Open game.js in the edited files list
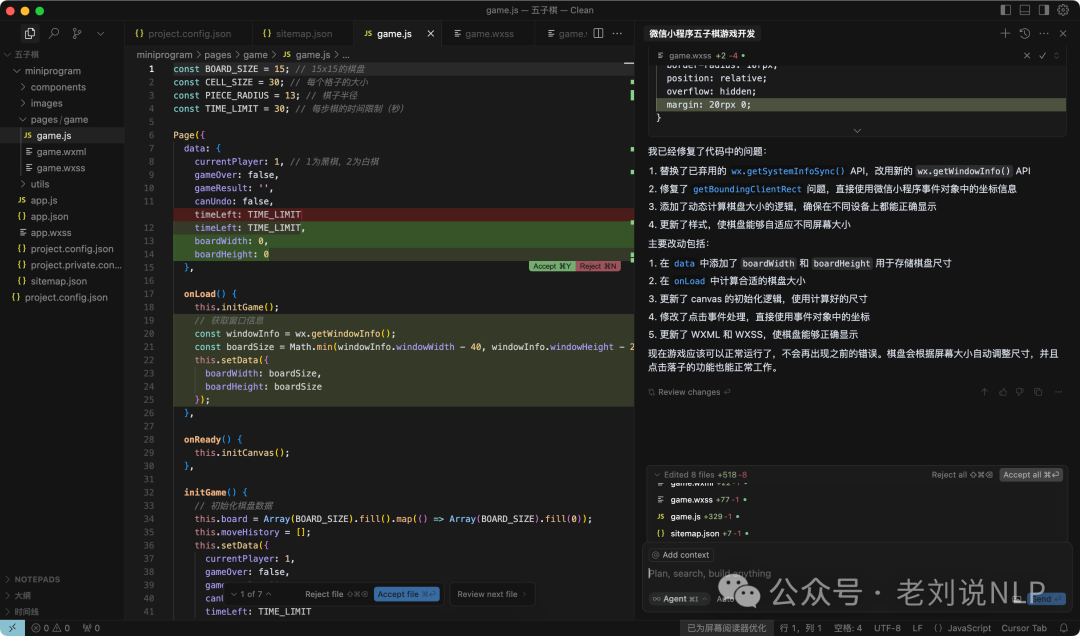1080x636 pixels. 685,517
